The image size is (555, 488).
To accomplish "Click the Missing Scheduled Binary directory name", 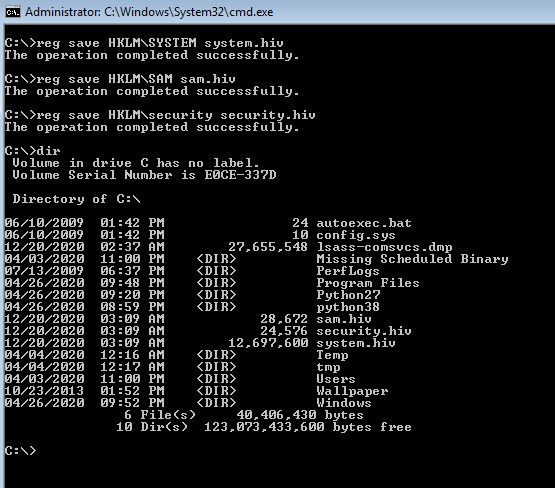I will tap(412, 259).
